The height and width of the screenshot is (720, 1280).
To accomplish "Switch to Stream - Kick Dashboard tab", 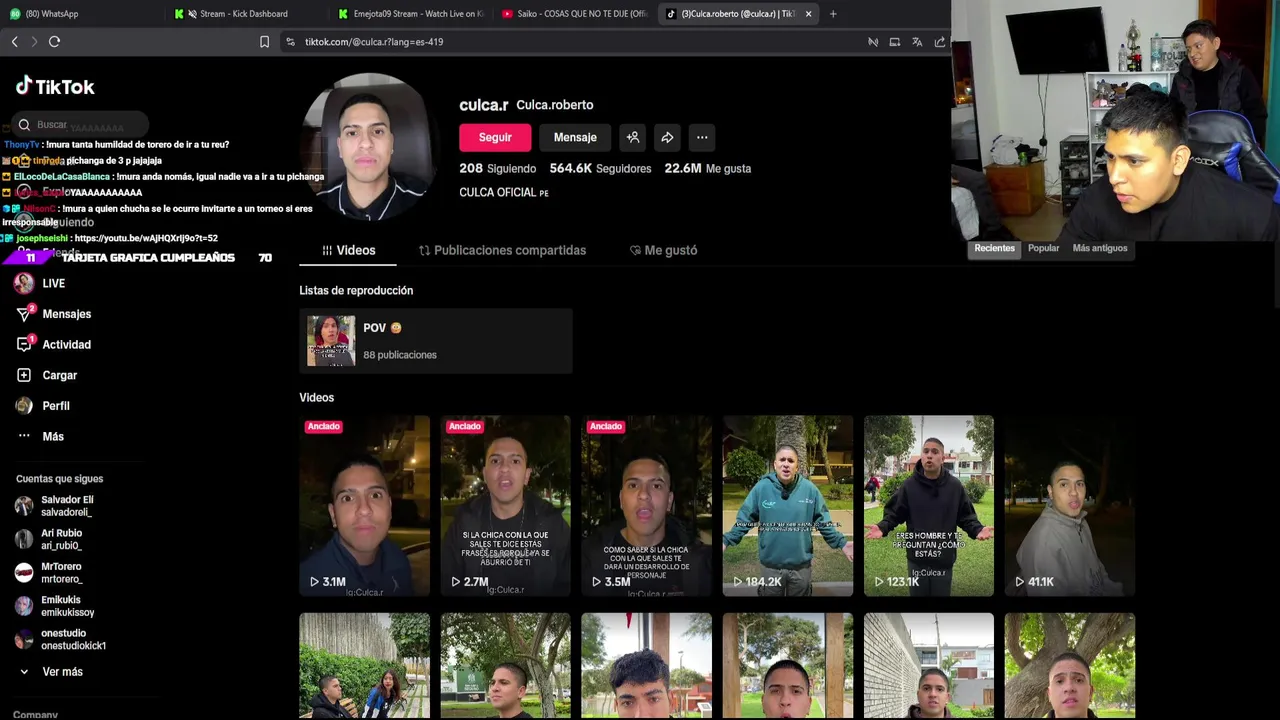I will (243, 14).
